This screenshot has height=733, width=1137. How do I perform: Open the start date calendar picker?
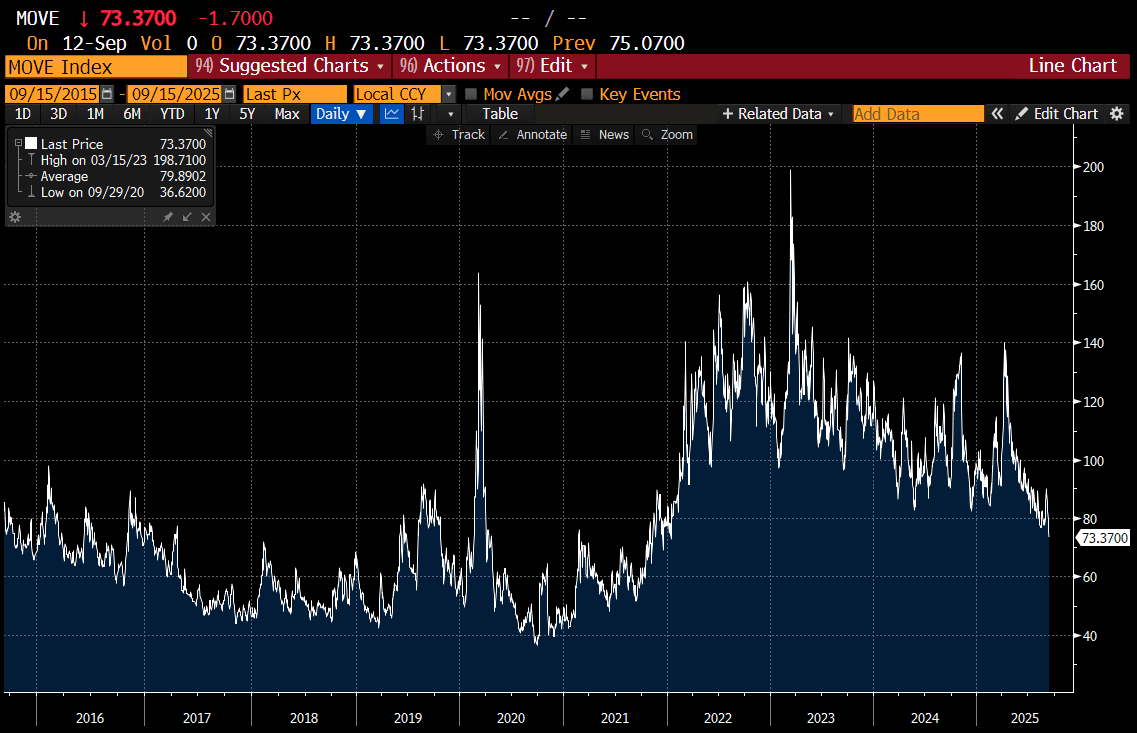[107, 94]
